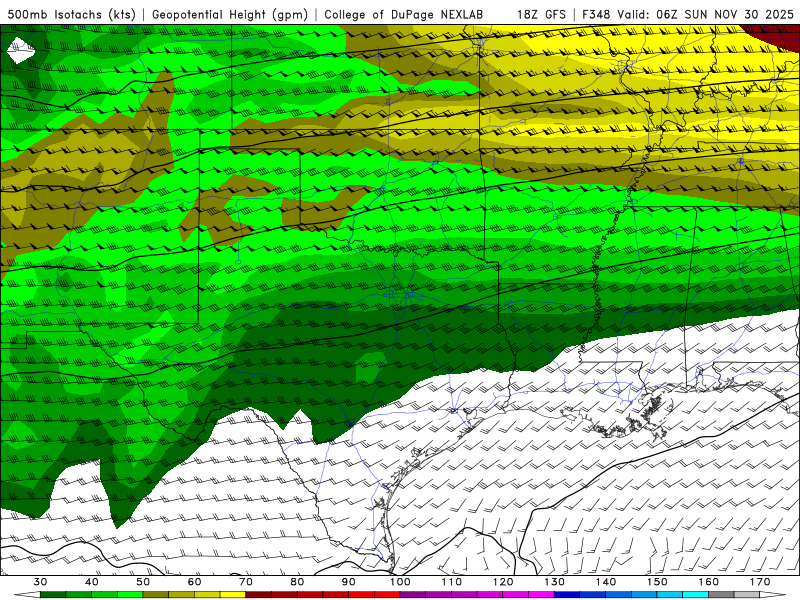The image size is (800, 600).
Task: Select the purple swatch right of 100
Action: tap(413, 595)
